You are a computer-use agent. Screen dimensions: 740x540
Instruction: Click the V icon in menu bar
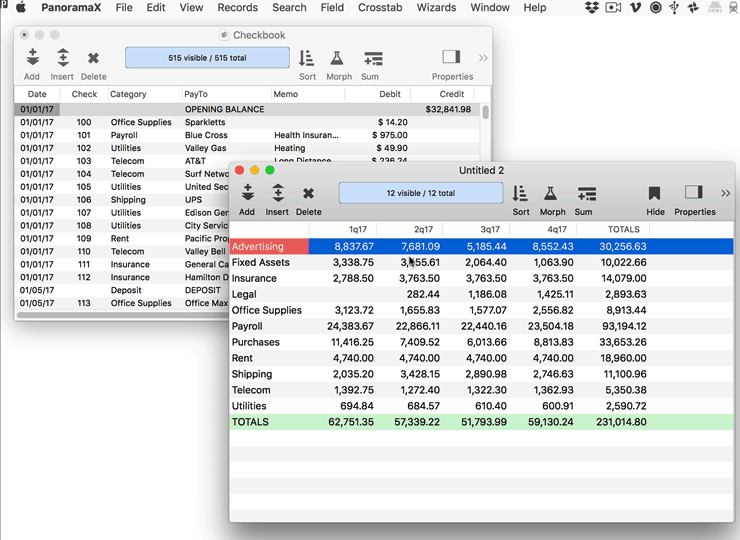(635, 8)
